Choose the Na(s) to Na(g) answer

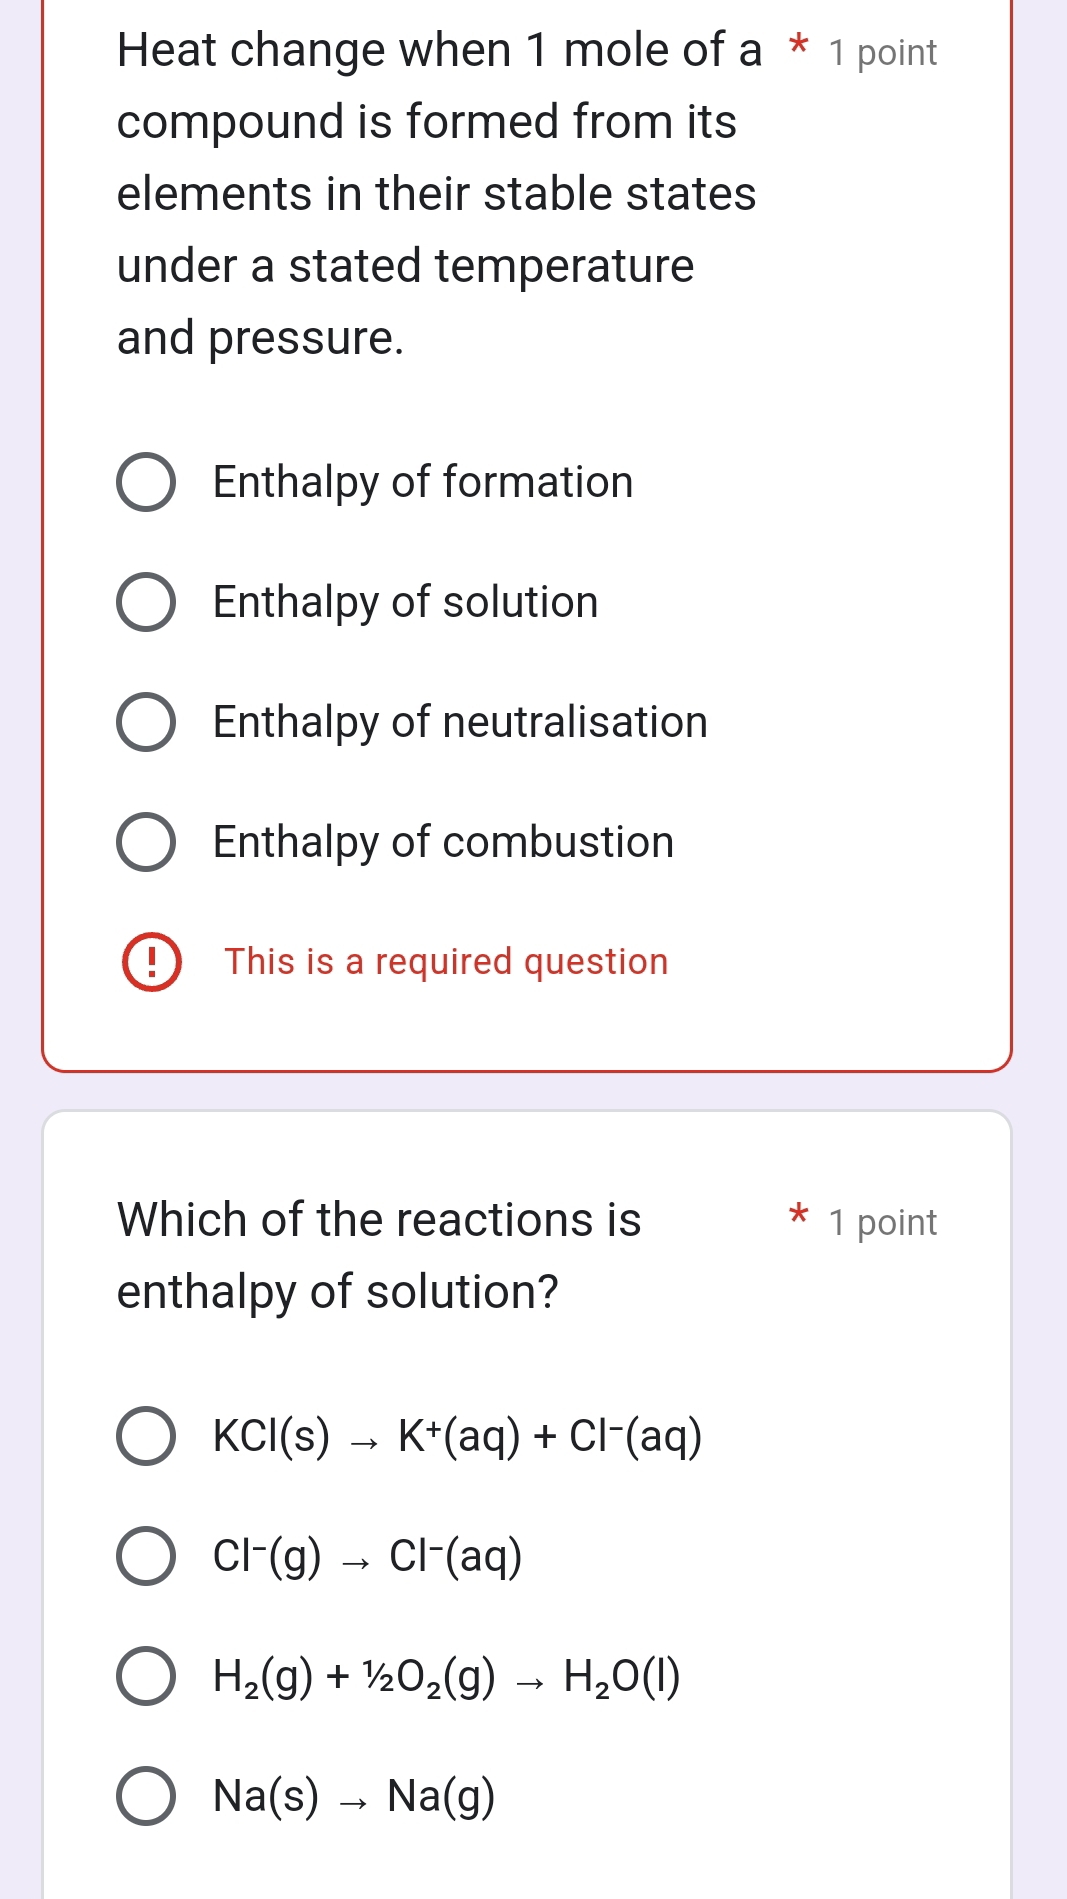146,1797
